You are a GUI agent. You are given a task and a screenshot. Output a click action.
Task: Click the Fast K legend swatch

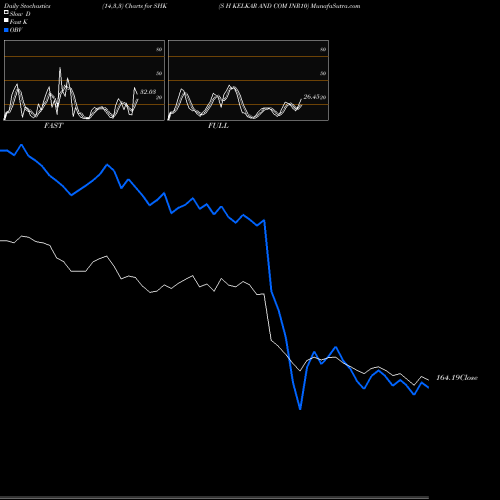[6, 20]
